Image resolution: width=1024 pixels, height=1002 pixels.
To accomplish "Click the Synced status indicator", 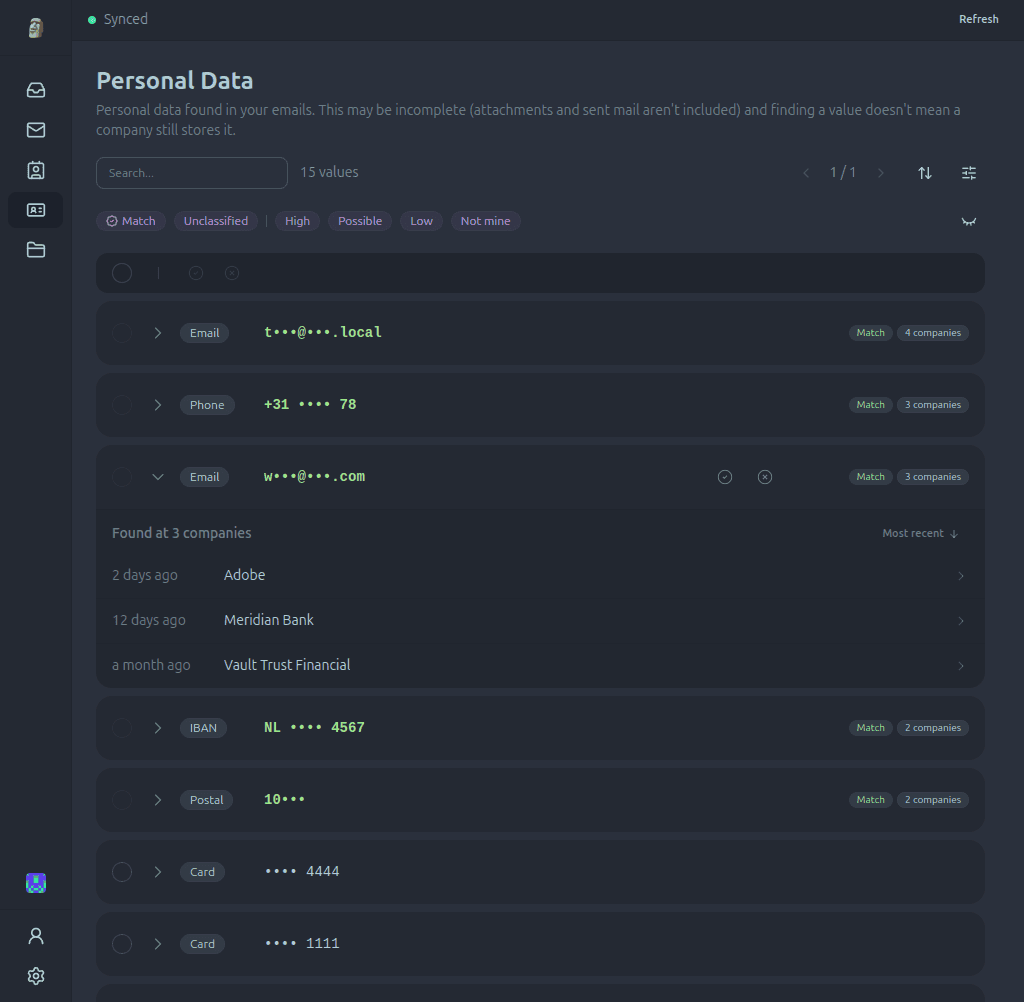I will (x=118, y=19).
